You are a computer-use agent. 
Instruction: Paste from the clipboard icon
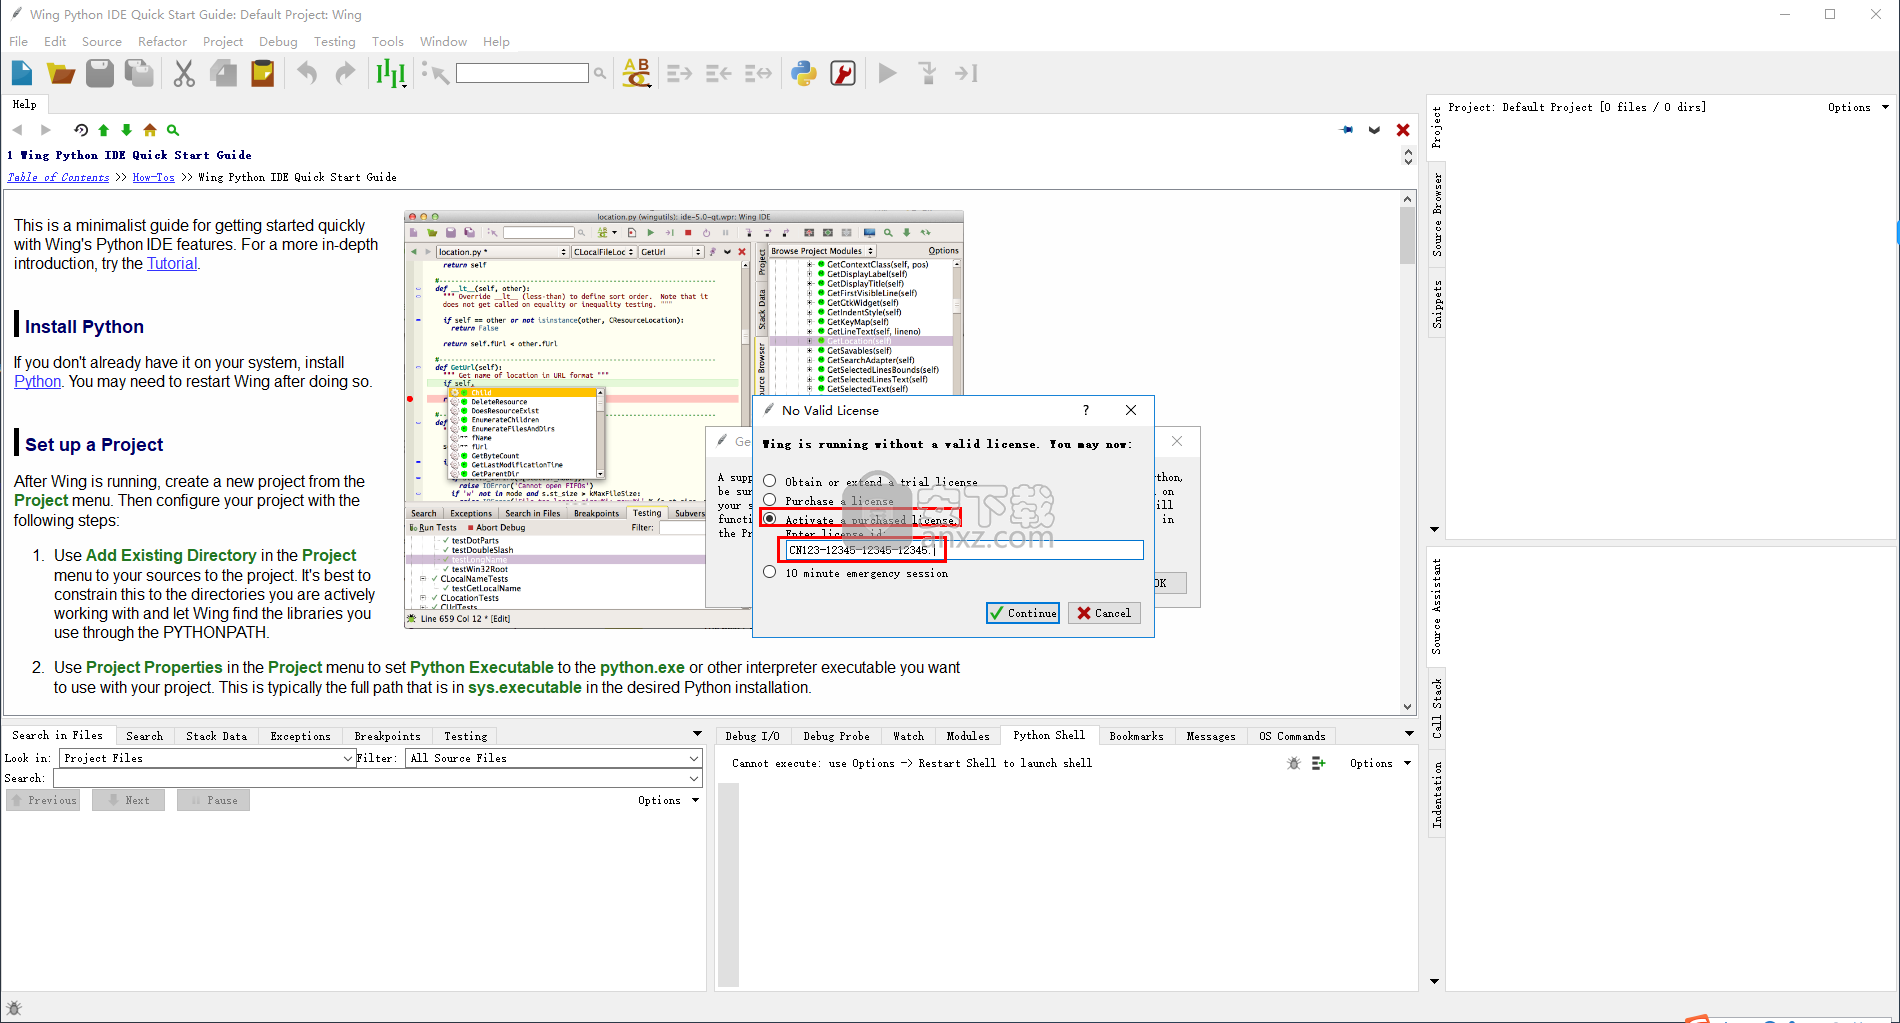coord(262,73)
